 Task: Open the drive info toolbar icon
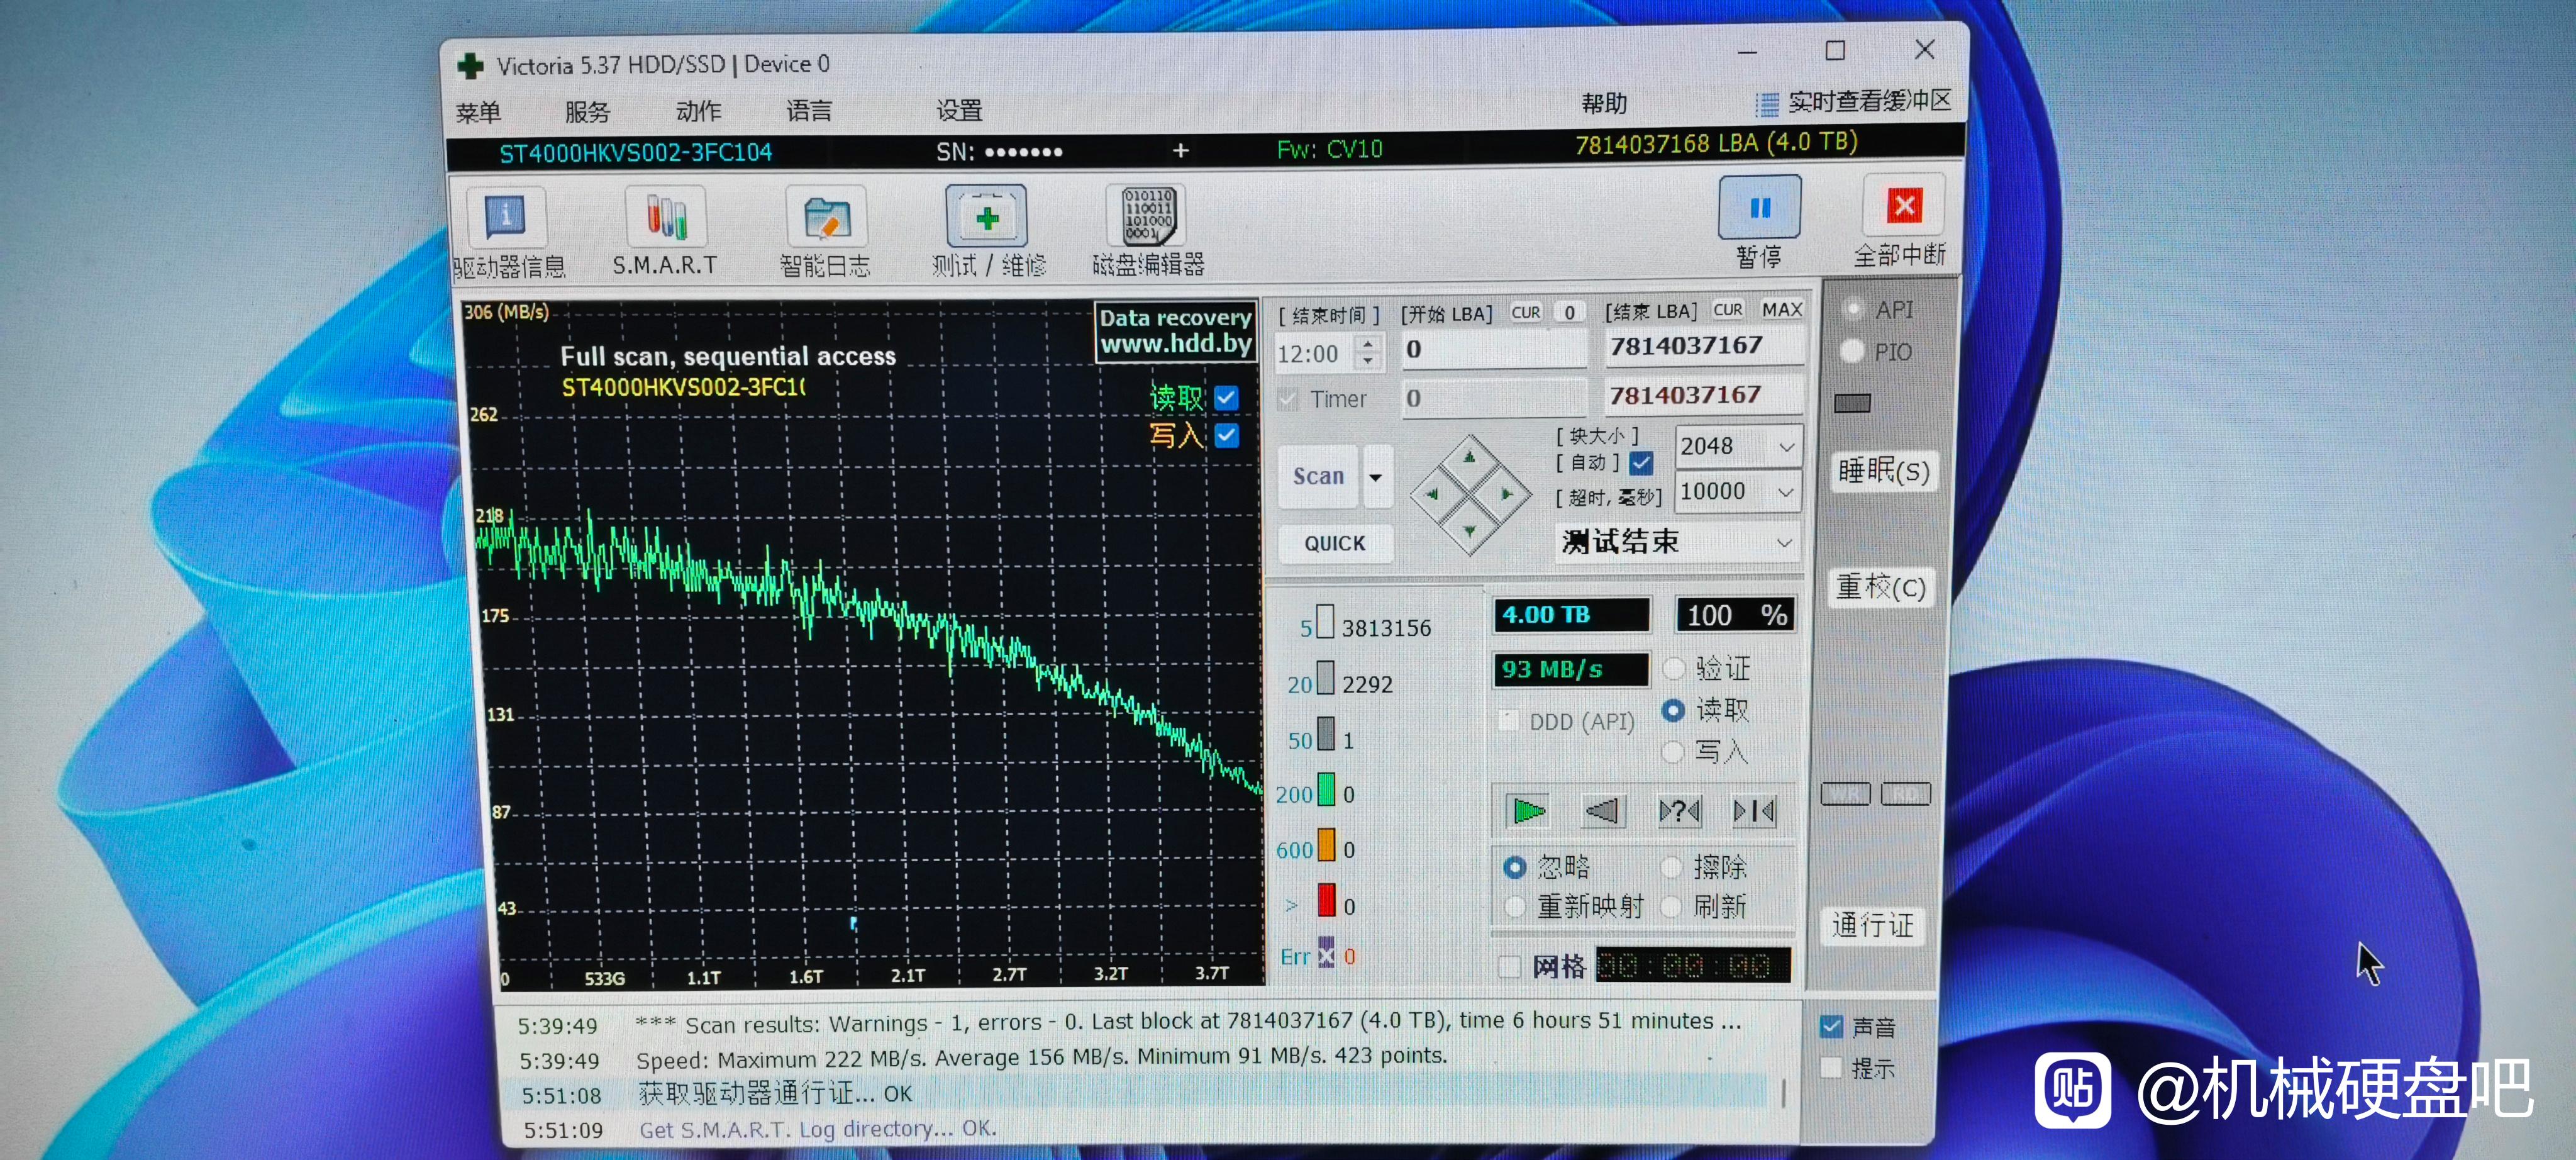pos(506,216)
